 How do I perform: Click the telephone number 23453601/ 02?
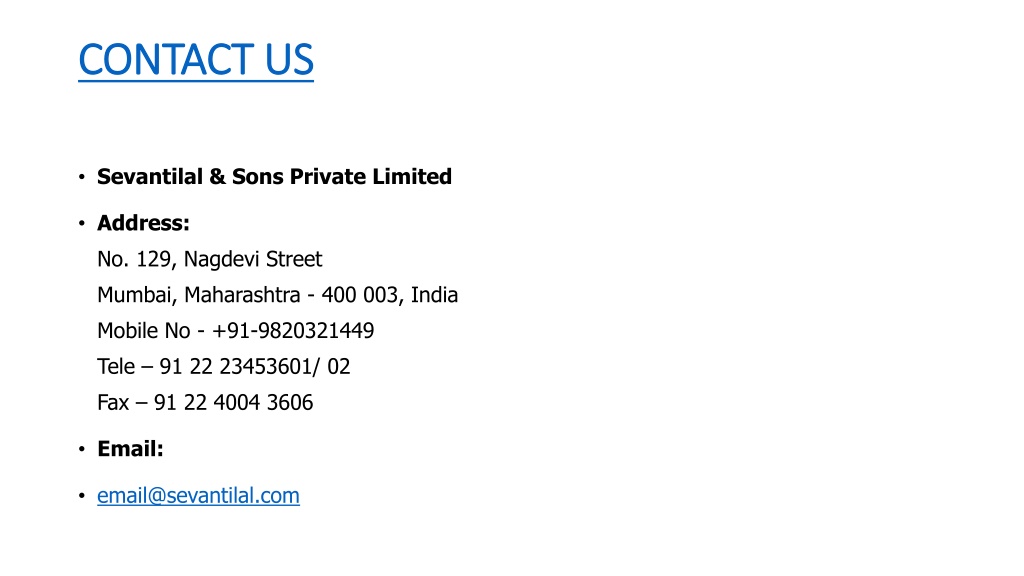pos(285,367)
